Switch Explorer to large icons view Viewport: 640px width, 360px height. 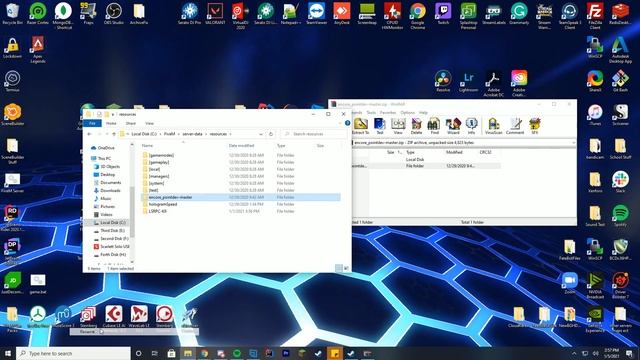(346, 268)
